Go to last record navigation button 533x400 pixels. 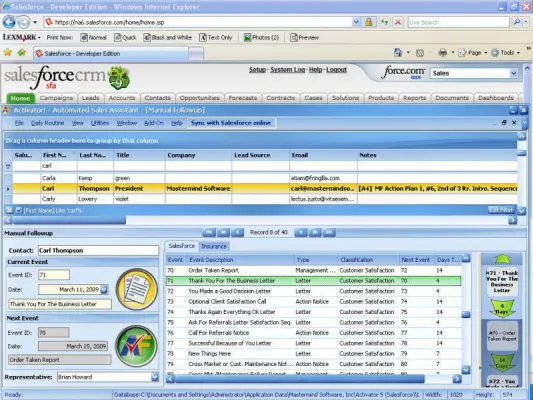coord(329,232)
